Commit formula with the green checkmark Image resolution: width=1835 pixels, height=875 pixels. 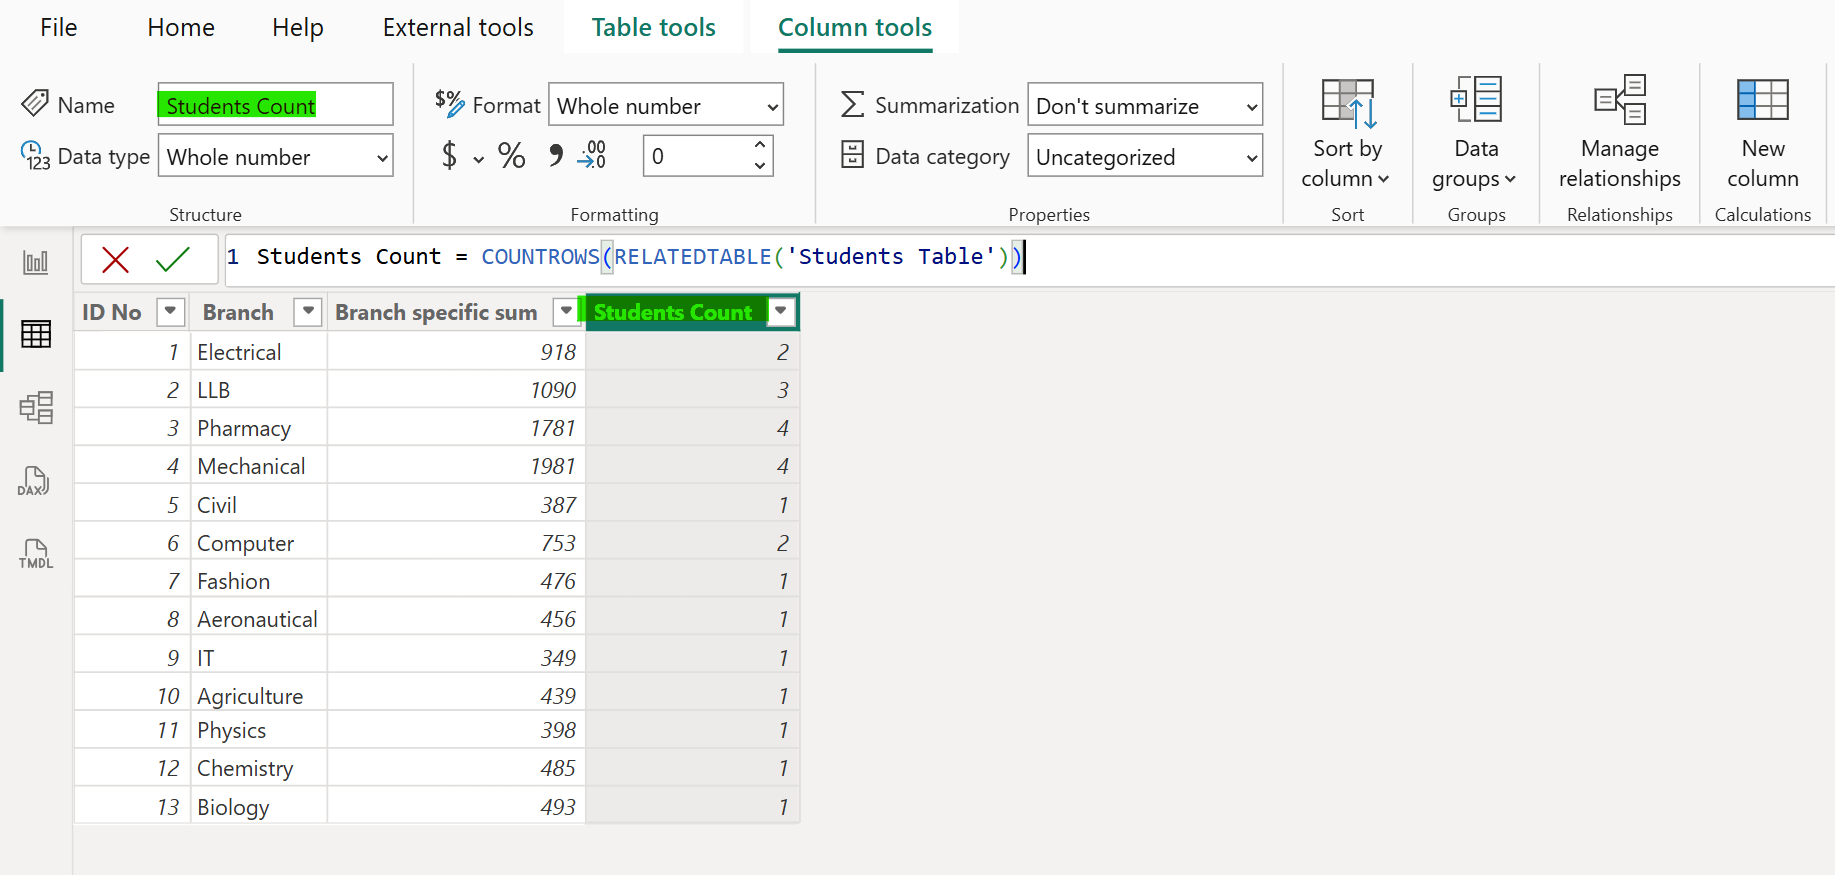click(x=173, y=260)
